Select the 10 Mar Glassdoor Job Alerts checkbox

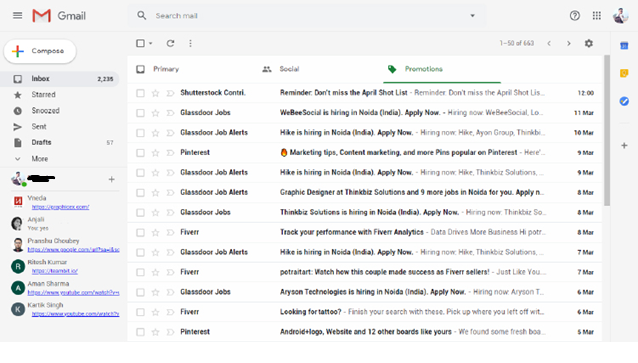[140, 133]
